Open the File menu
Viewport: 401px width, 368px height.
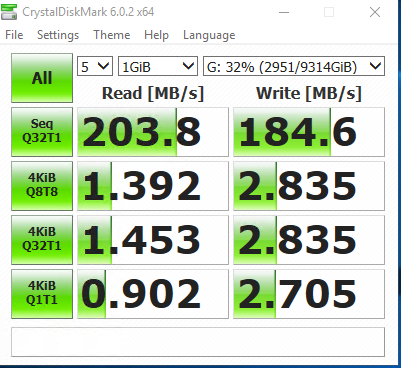pos(14,35)
